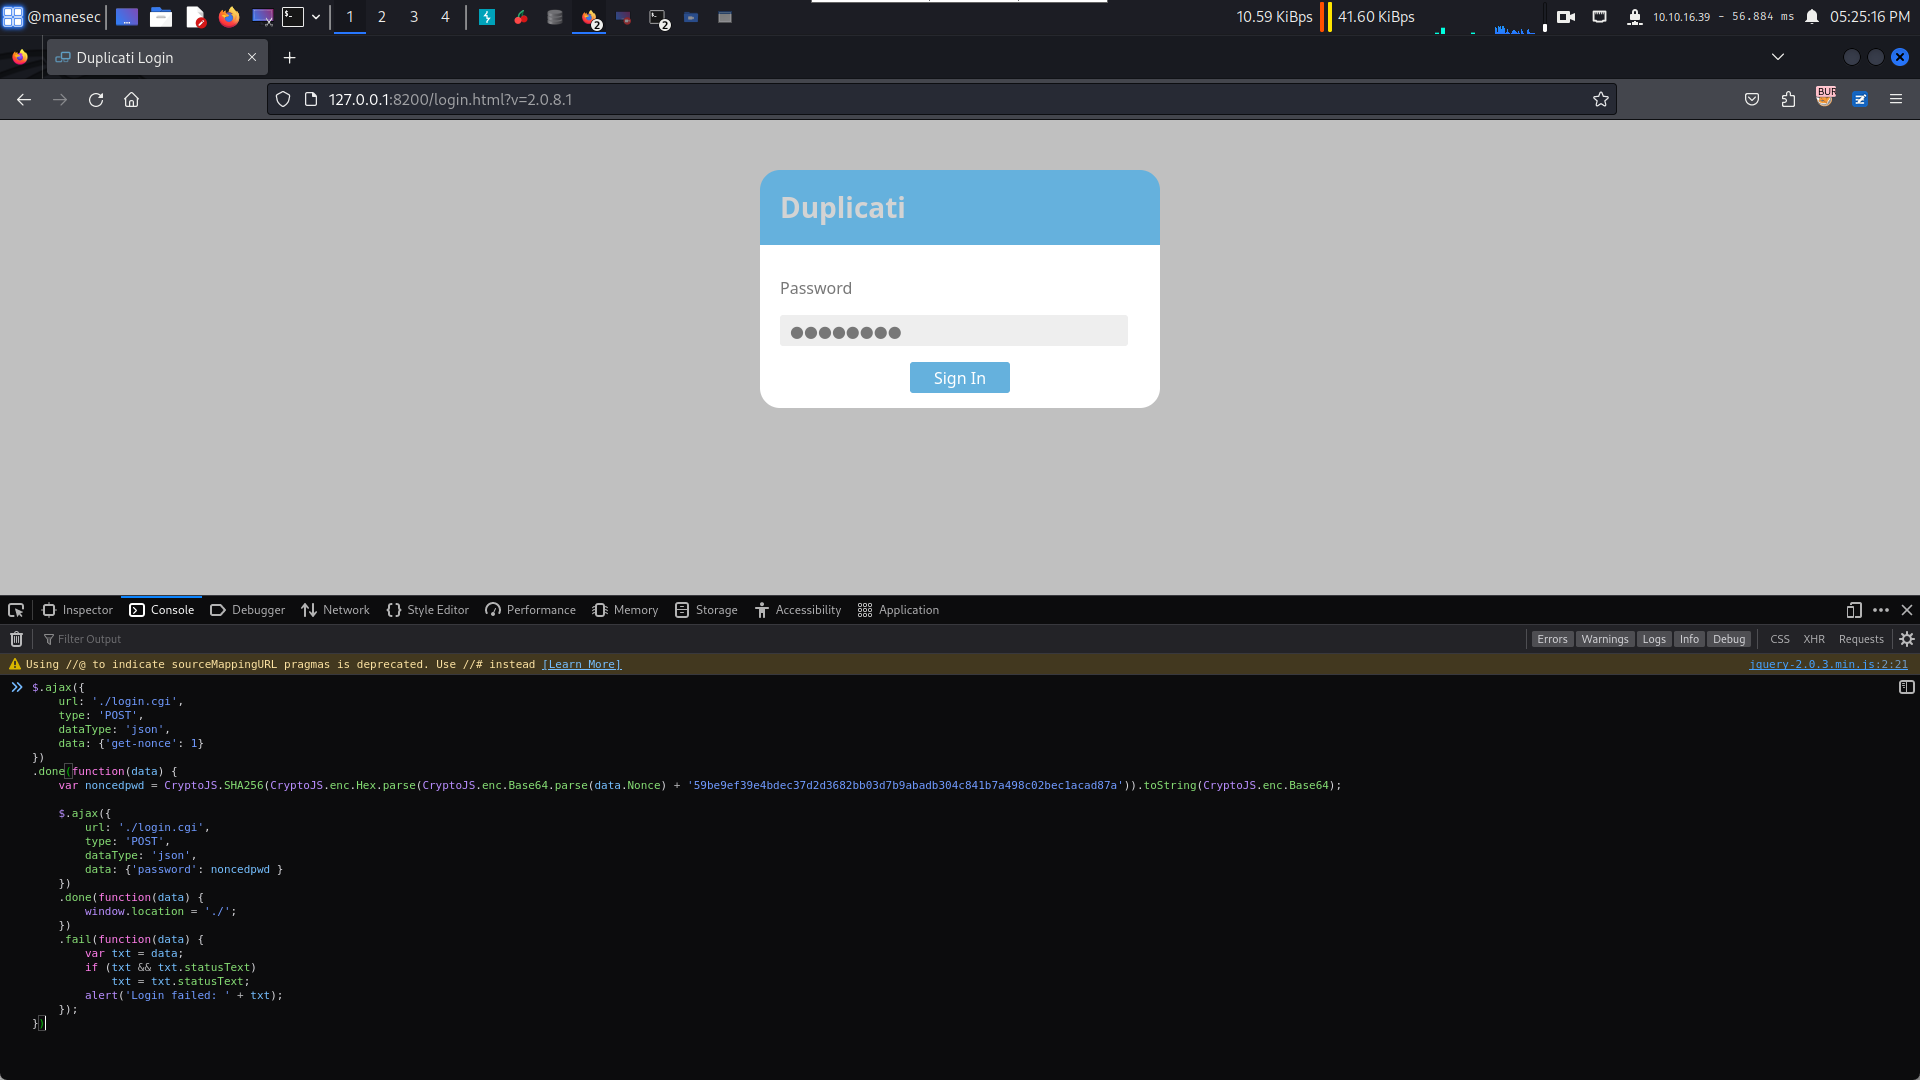Bookmark this page with star icon
This screenshot has height=1080, width=1920.
[x=1601, y=99]
